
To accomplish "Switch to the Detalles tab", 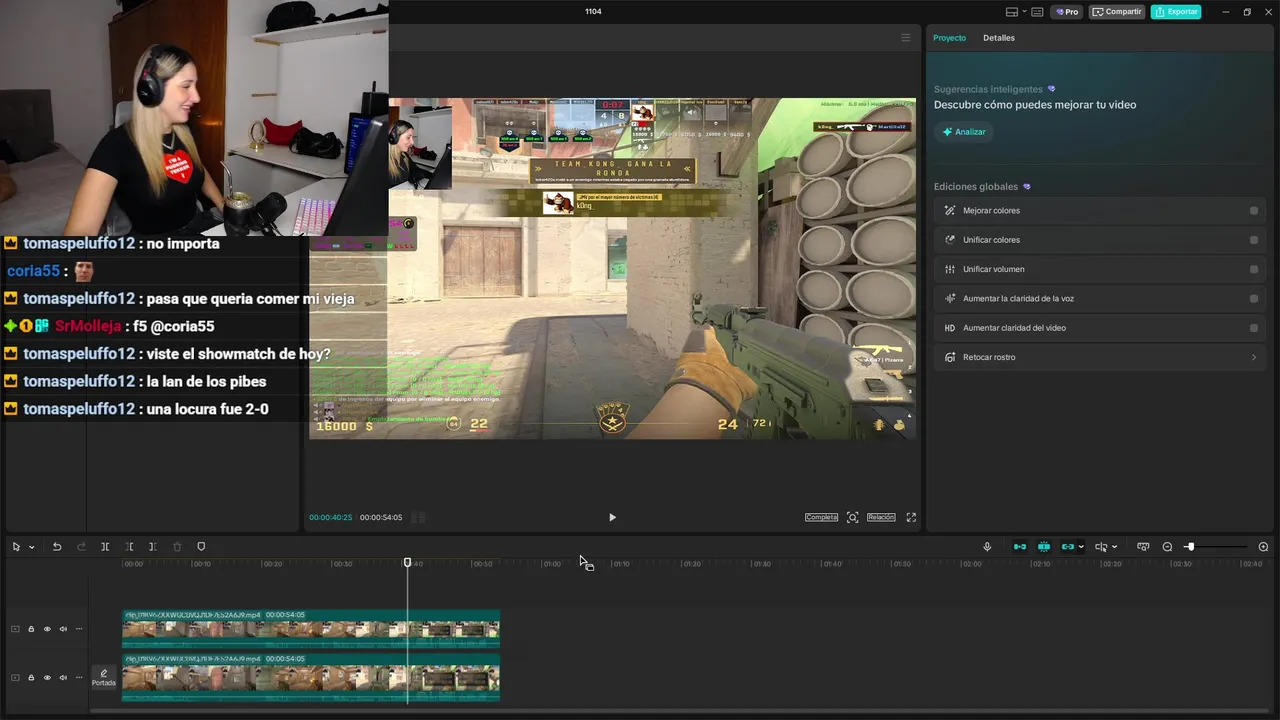I will pos(998,38).
